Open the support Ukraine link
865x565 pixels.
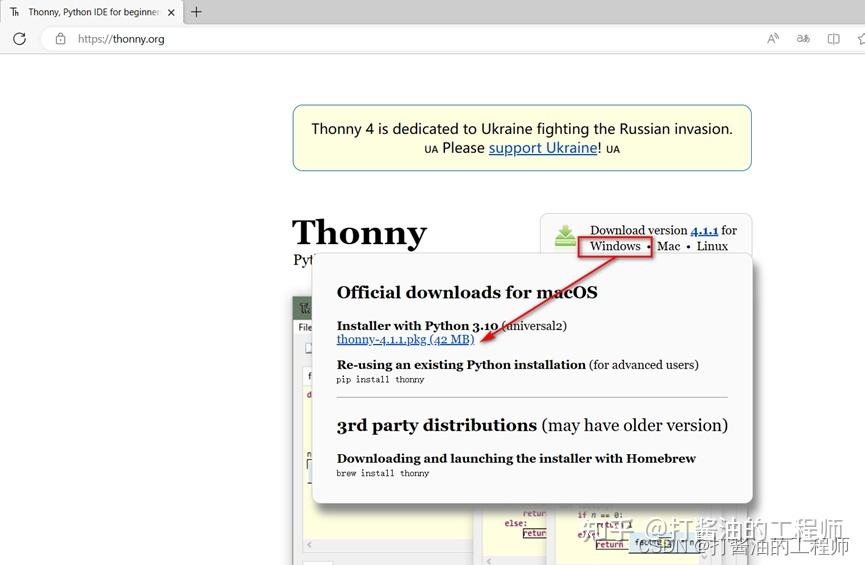click(542, 148)
